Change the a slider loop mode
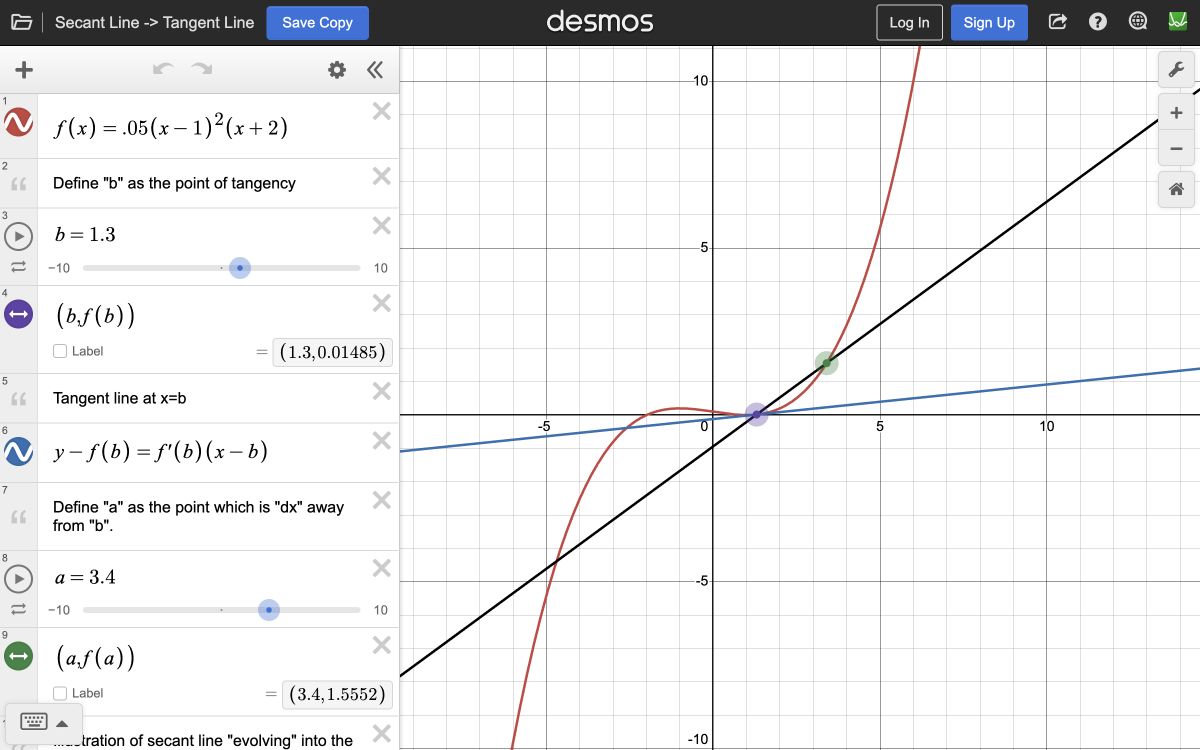This screenshot has height=750, width=1200. [19, 609]
